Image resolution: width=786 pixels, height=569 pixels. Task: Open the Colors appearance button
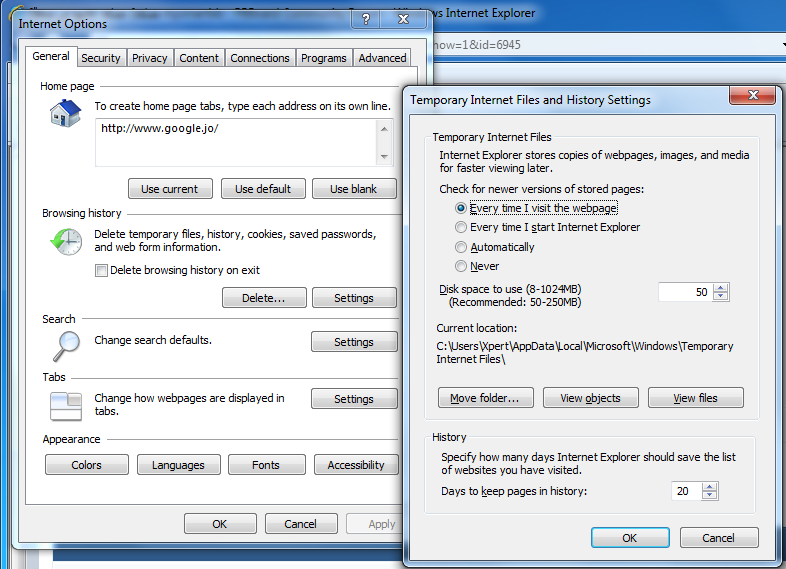(x=87, y=465)
